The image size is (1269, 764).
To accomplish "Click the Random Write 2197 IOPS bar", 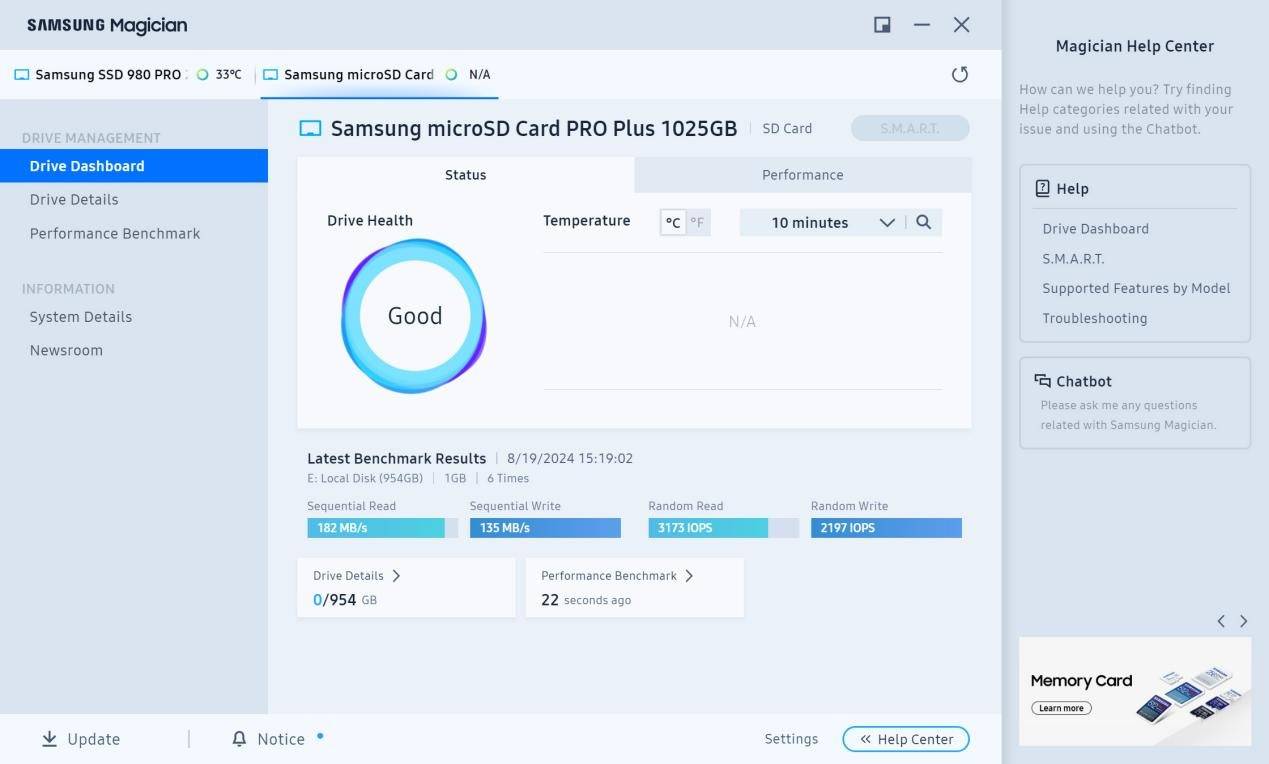I will tap(886, 528).
